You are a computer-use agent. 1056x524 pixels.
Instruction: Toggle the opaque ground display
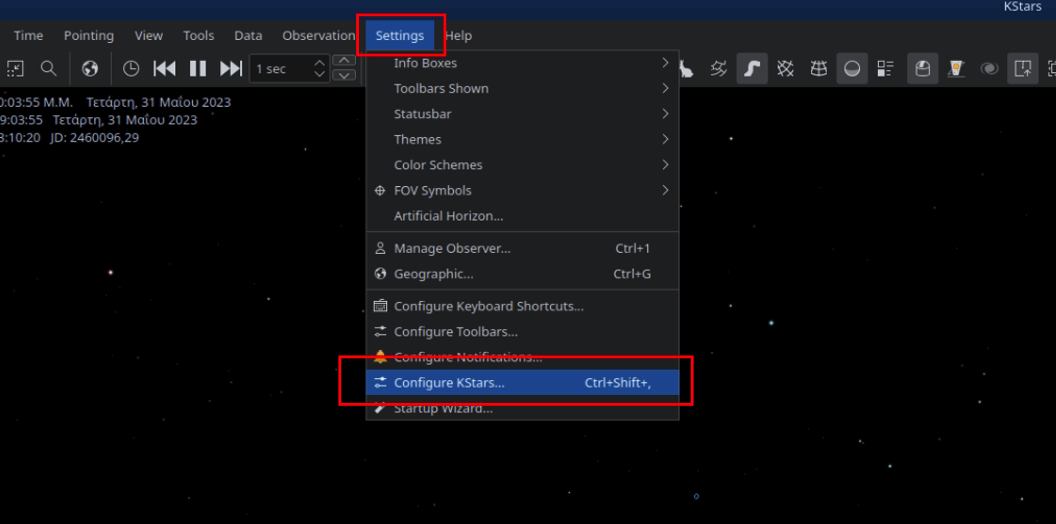pos(852,69)
